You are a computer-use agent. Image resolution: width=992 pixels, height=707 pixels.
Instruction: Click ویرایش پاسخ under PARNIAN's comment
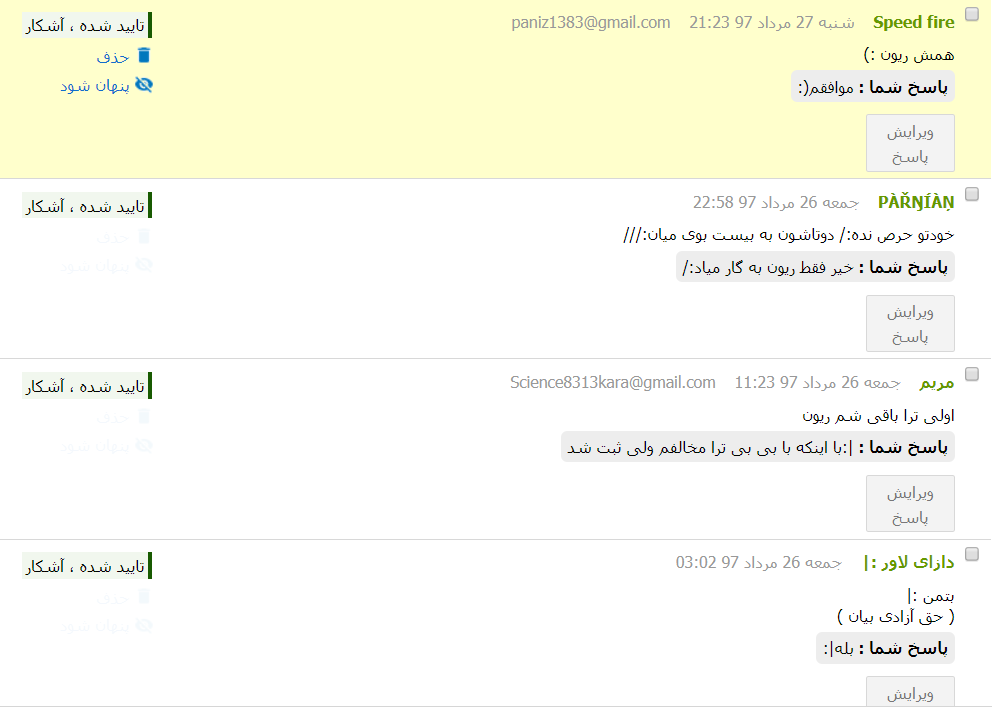(x=910, y=323)
